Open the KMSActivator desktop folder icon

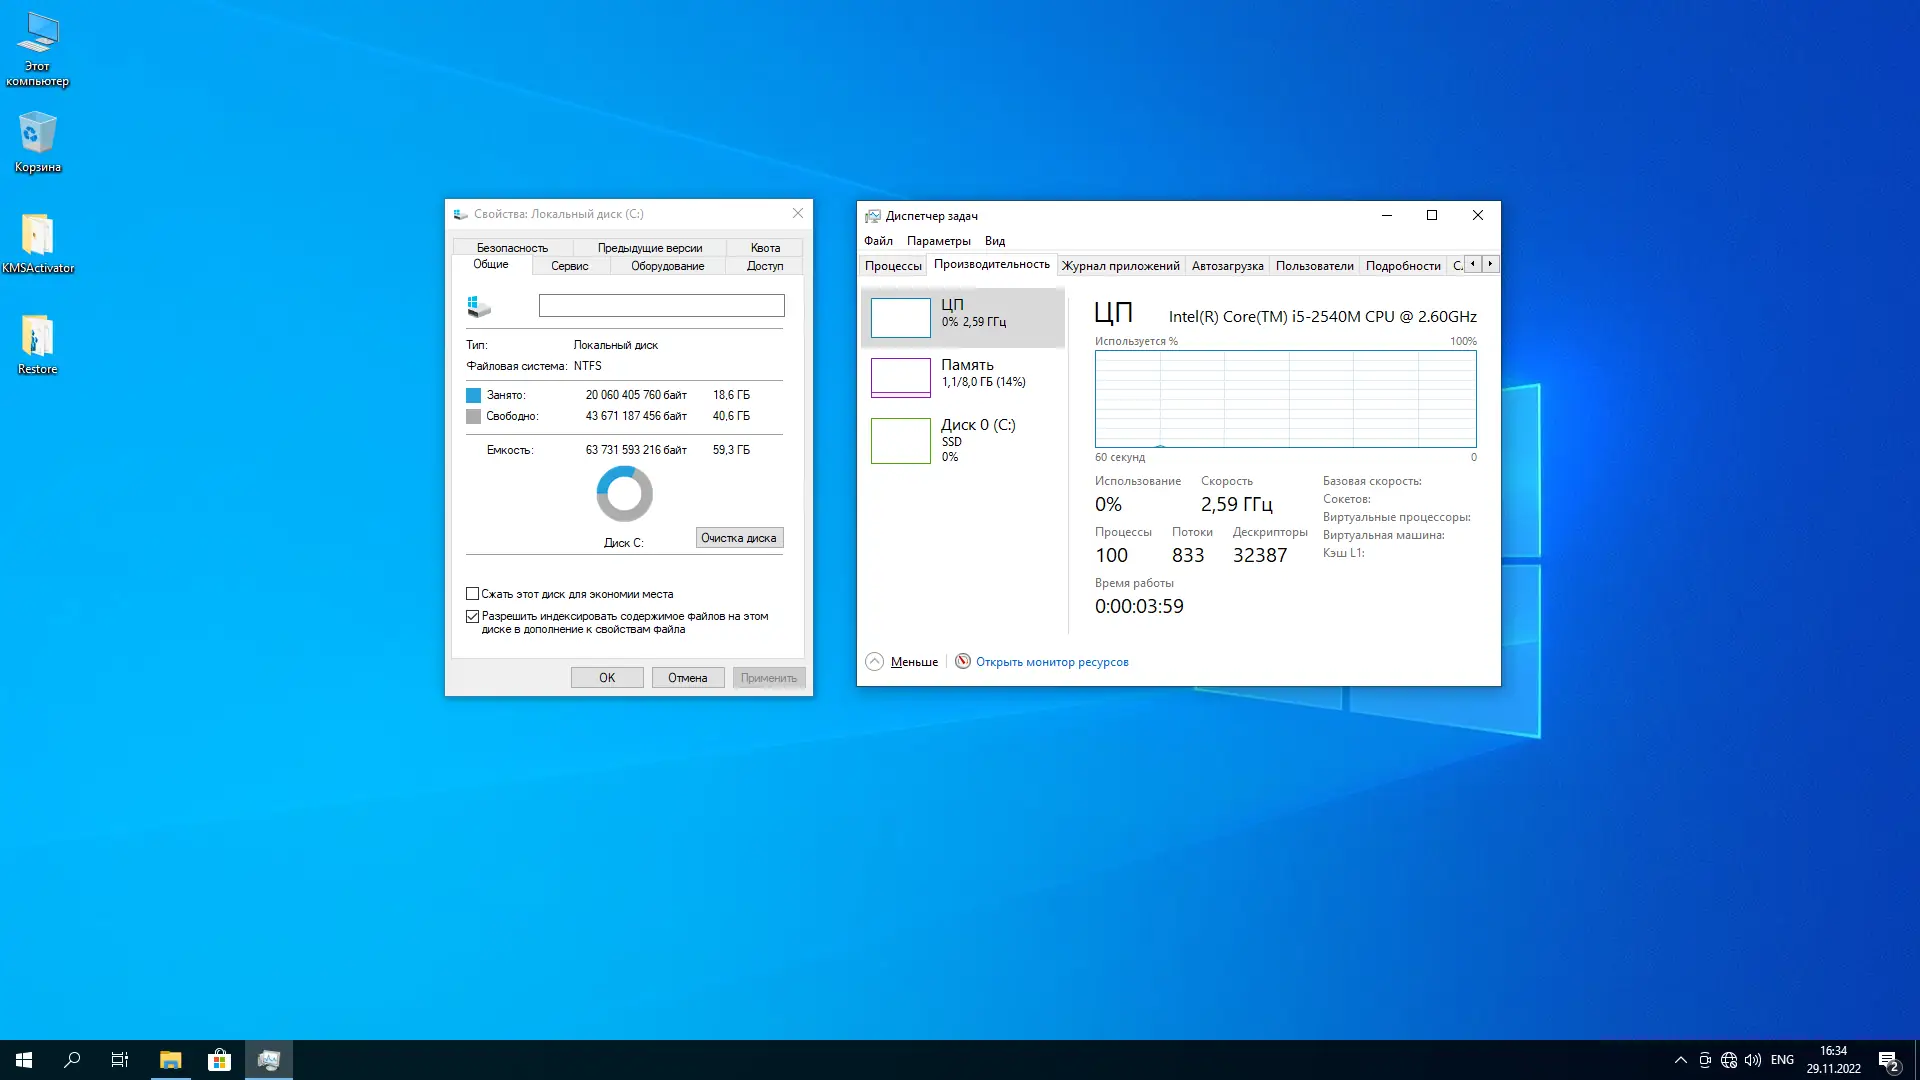coord(37,236)
